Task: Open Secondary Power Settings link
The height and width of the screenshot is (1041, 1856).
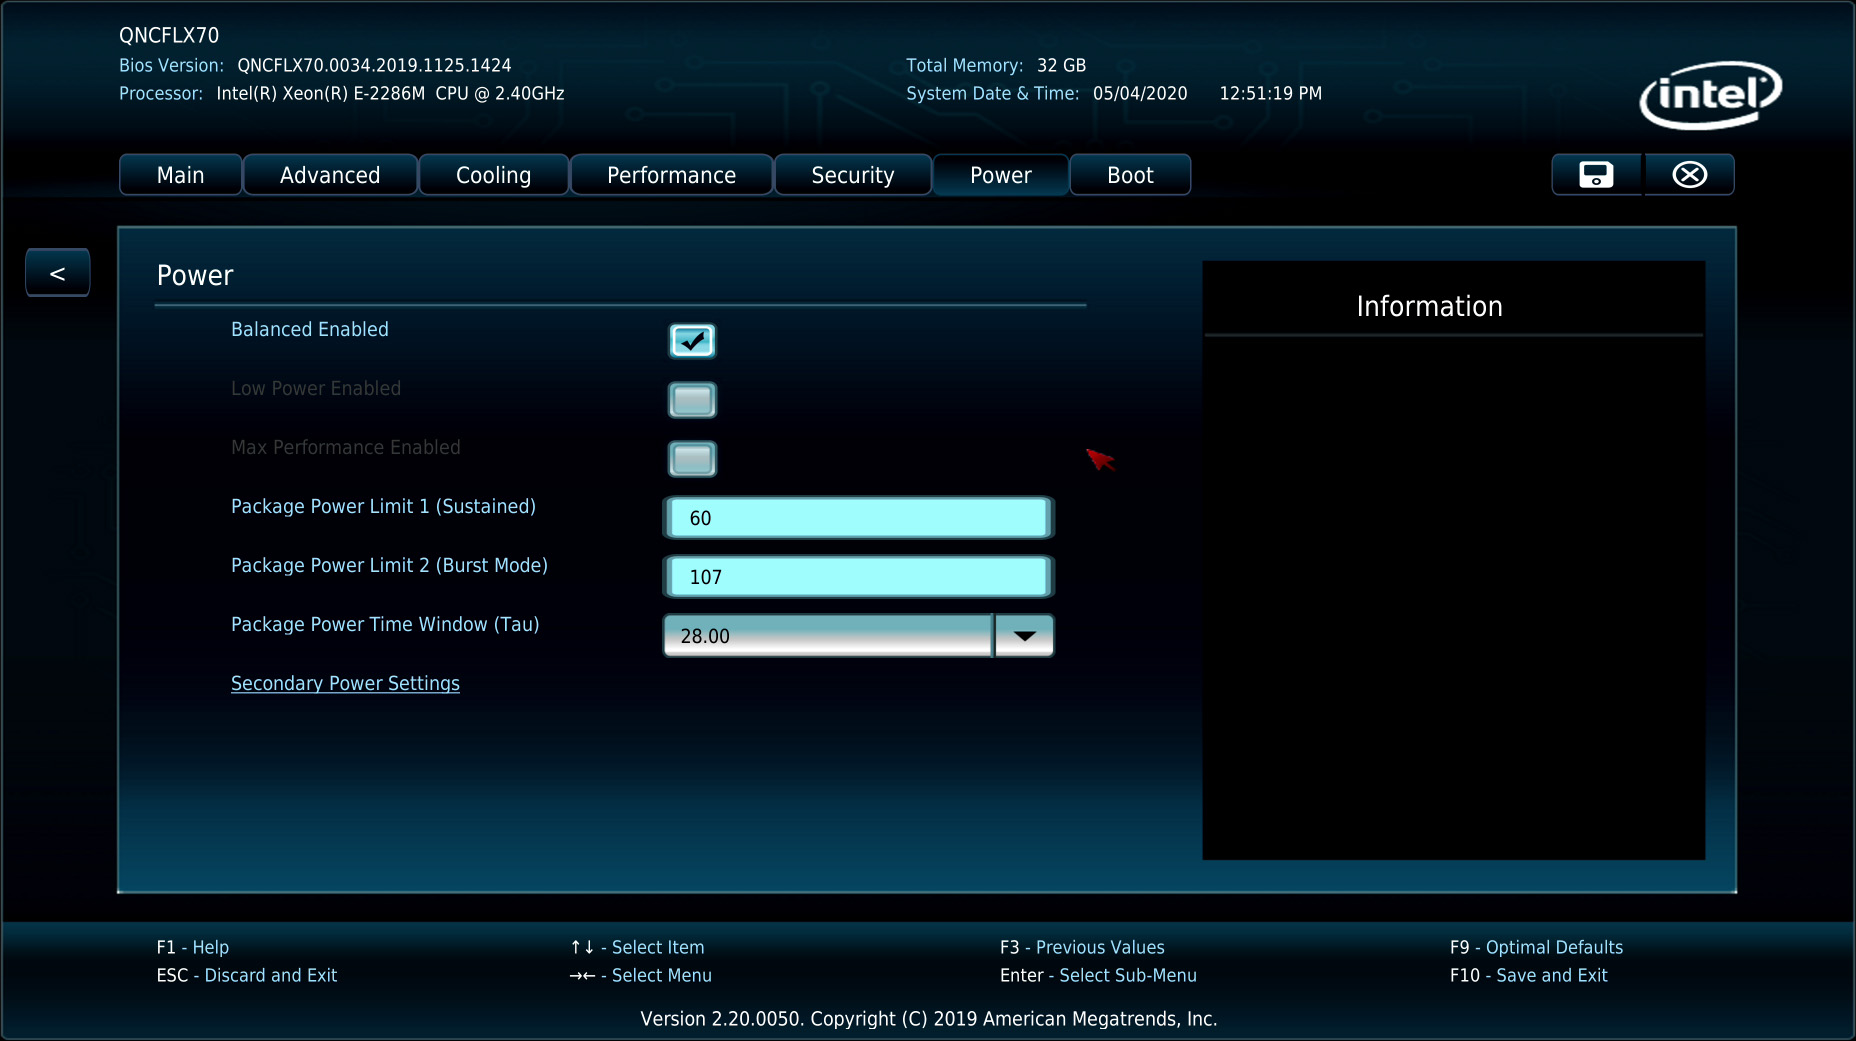Action: coord(345,683)
